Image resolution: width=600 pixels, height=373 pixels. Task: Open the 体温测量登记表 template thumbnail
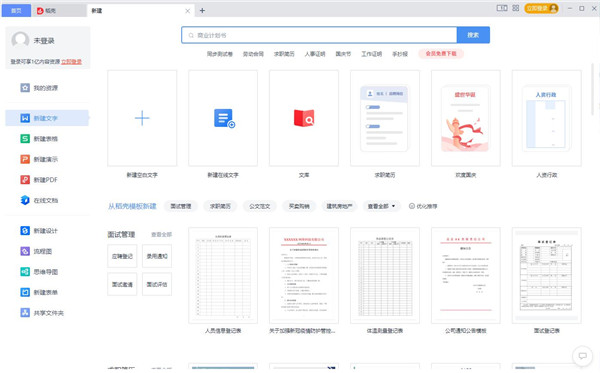click(385, 275)
